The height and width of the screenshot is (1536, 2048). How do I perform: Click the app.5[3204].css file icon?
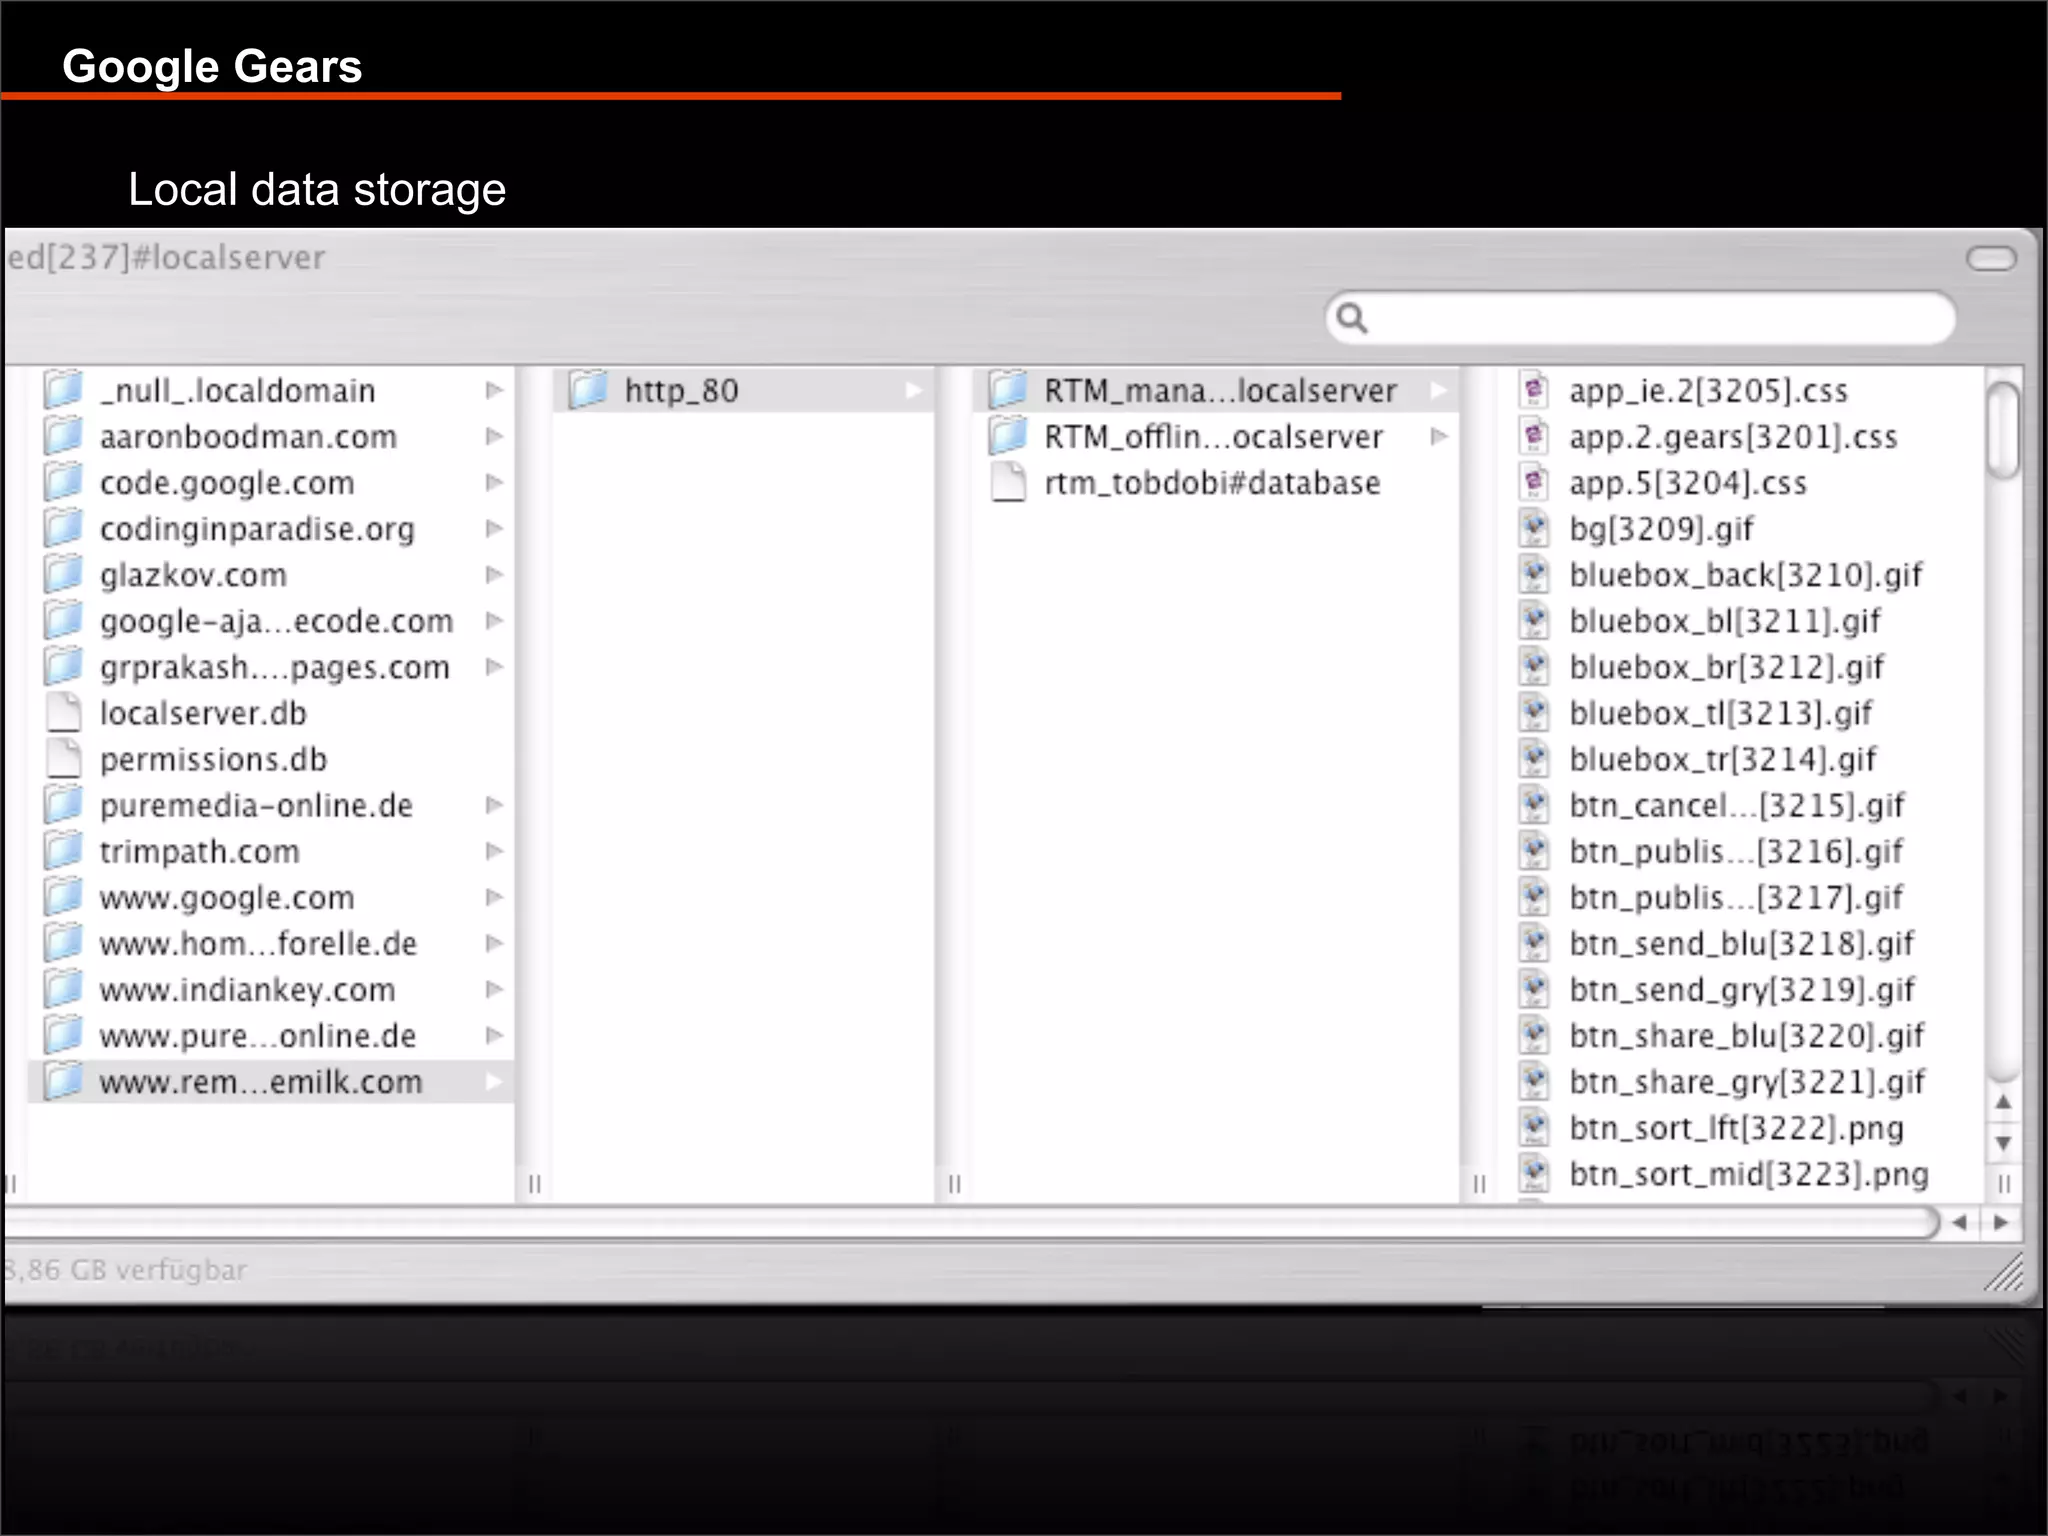click(1534, 482)
